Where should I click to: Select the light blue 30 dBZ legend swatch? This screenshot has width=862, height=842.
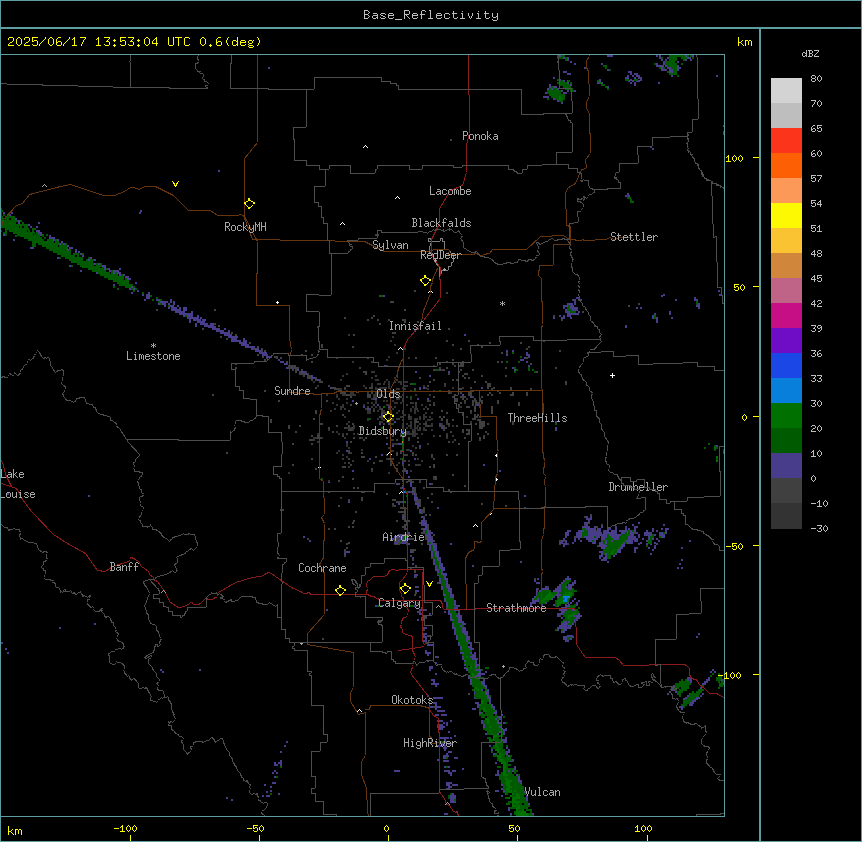[786, 390]
